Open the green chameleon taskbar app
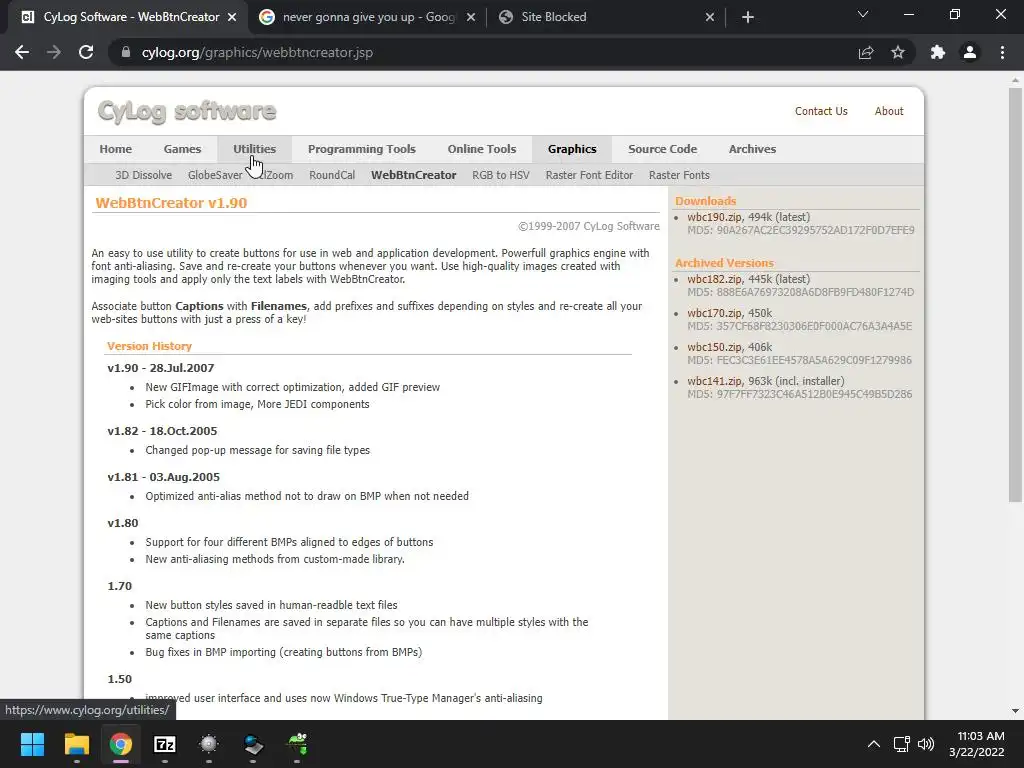The image size is (1024, 768). tap(298, 744)
